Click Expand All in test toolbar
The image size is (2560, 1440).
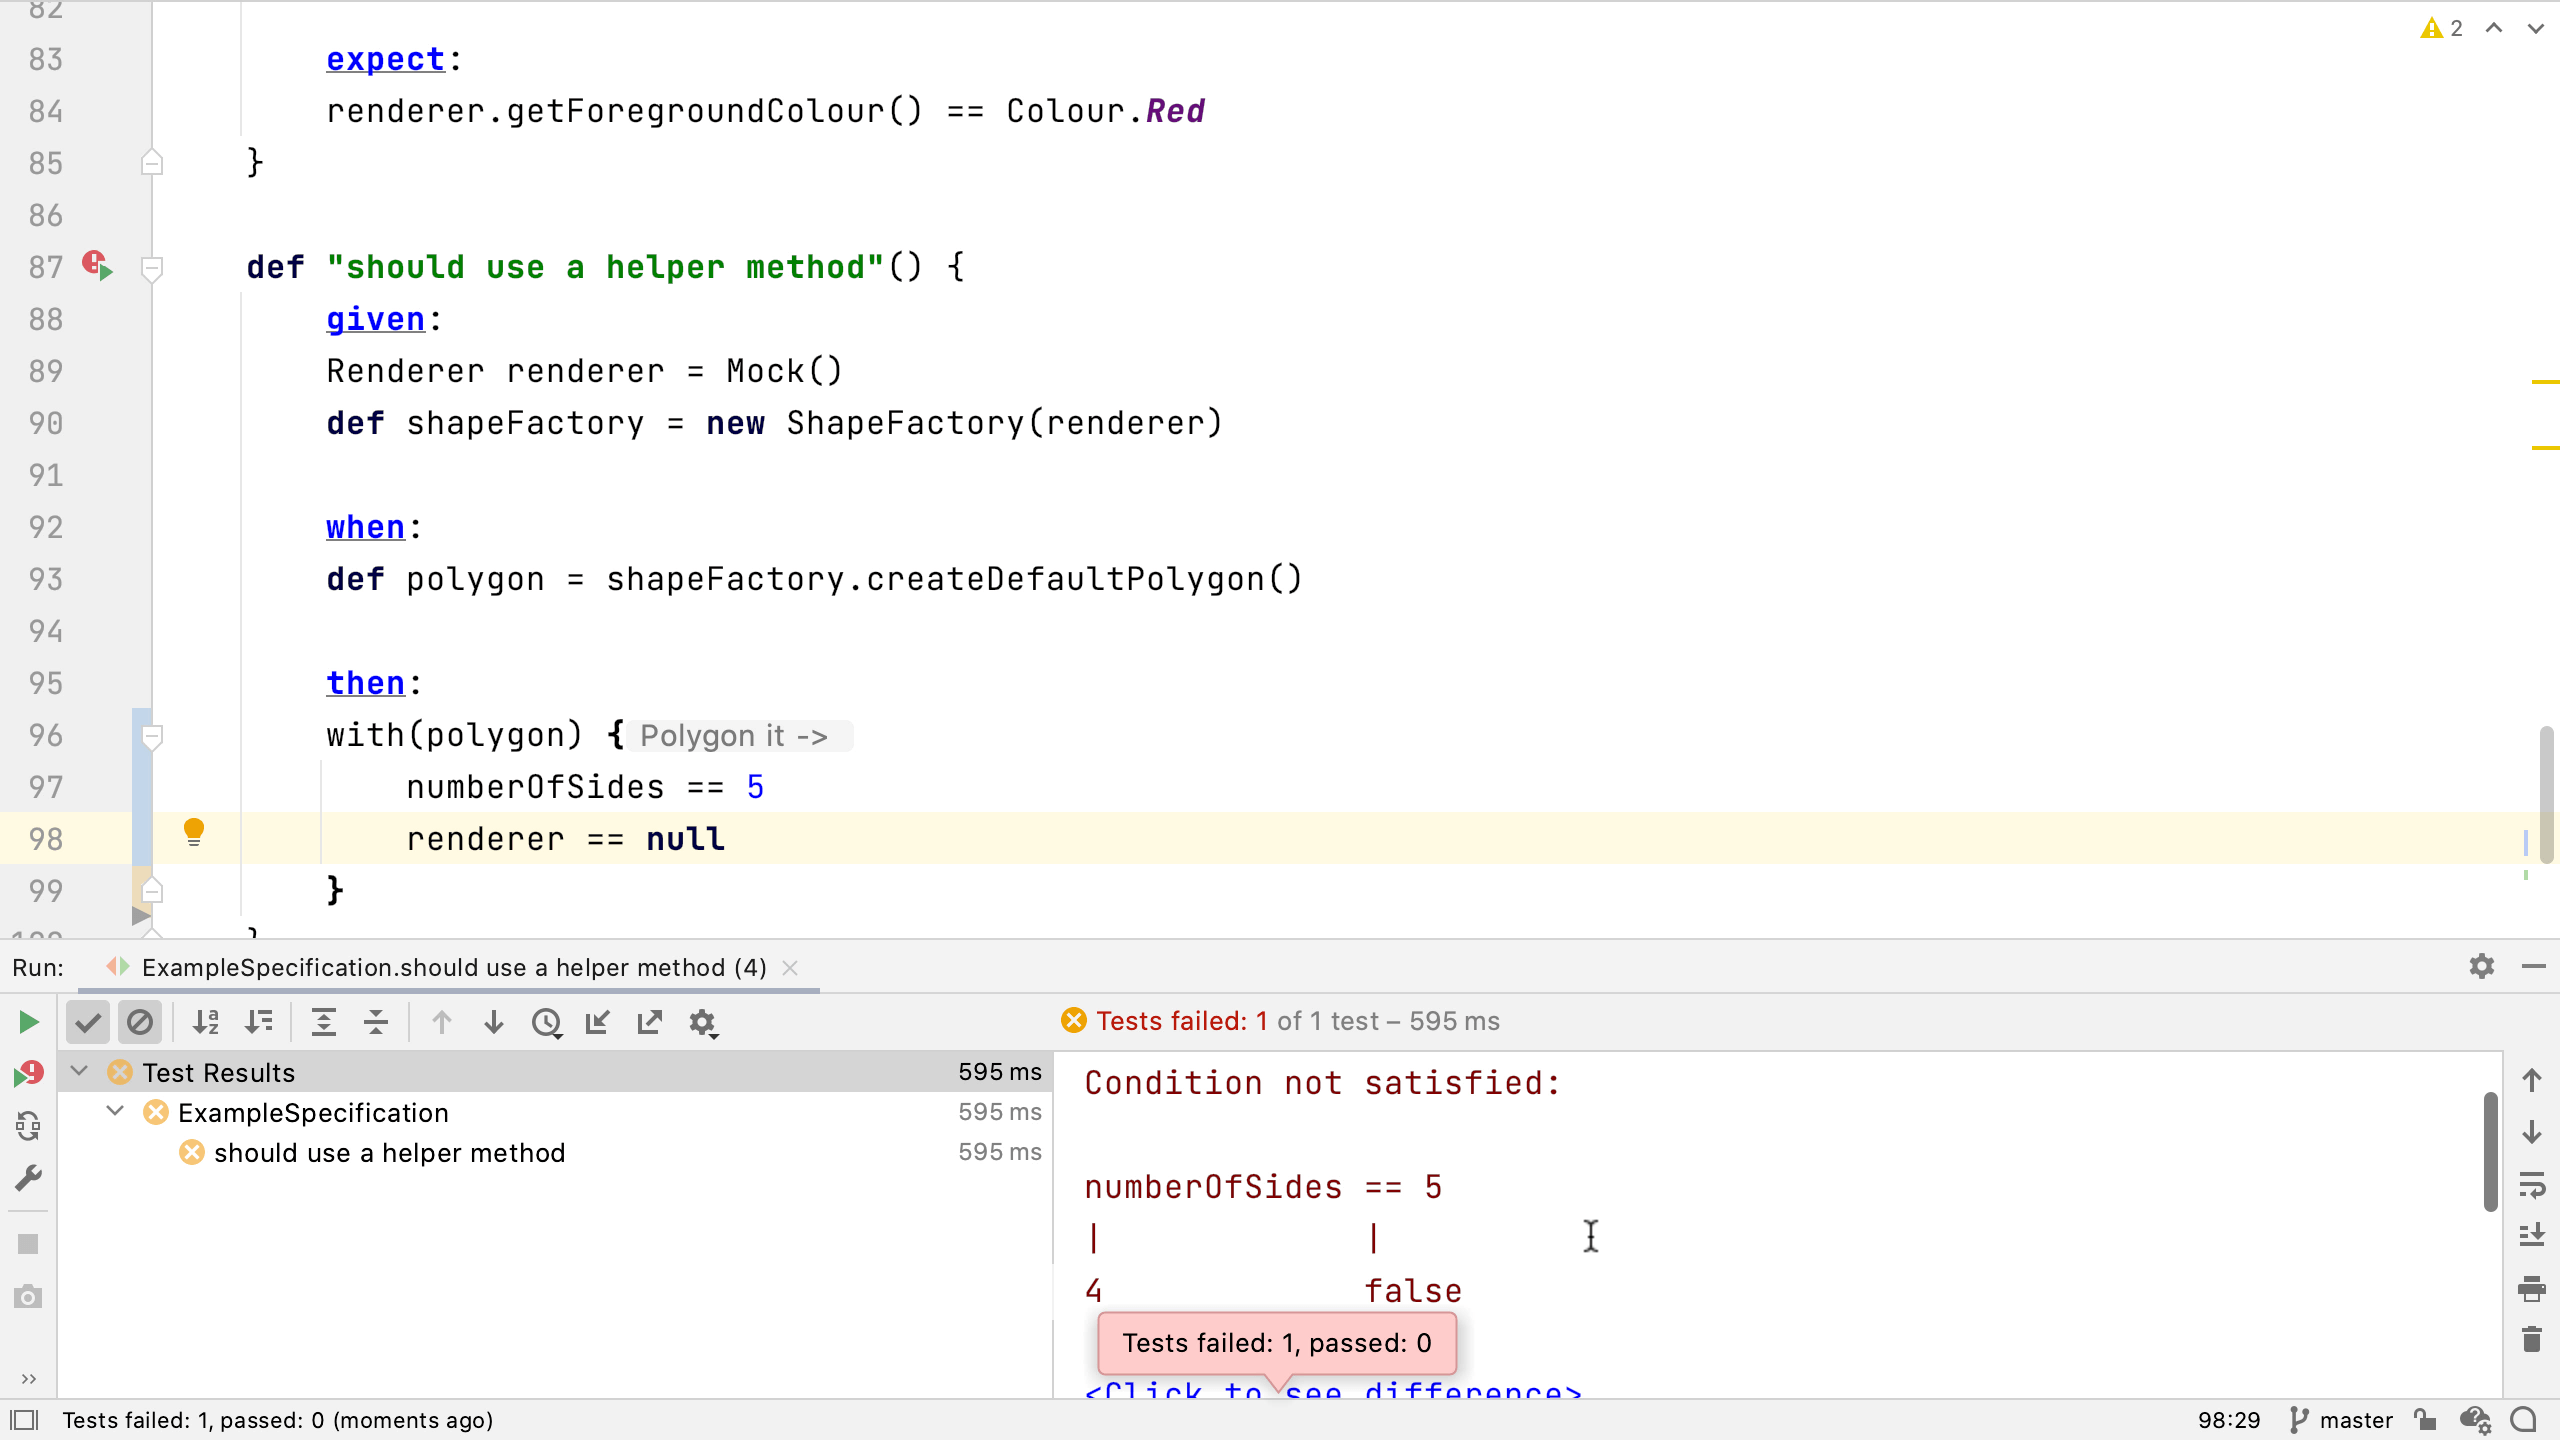click(x=324, y=1022)
